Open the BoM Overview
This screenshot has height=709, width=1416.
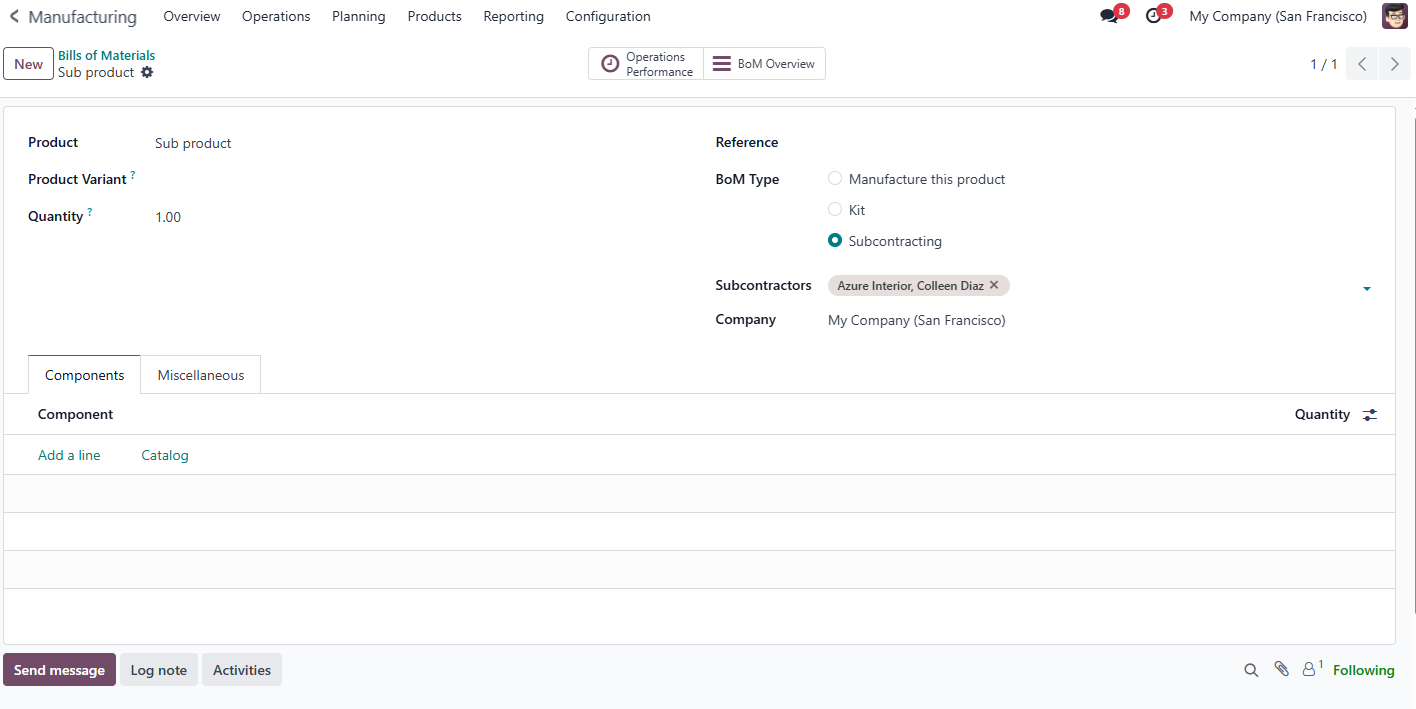pos(765,64)
